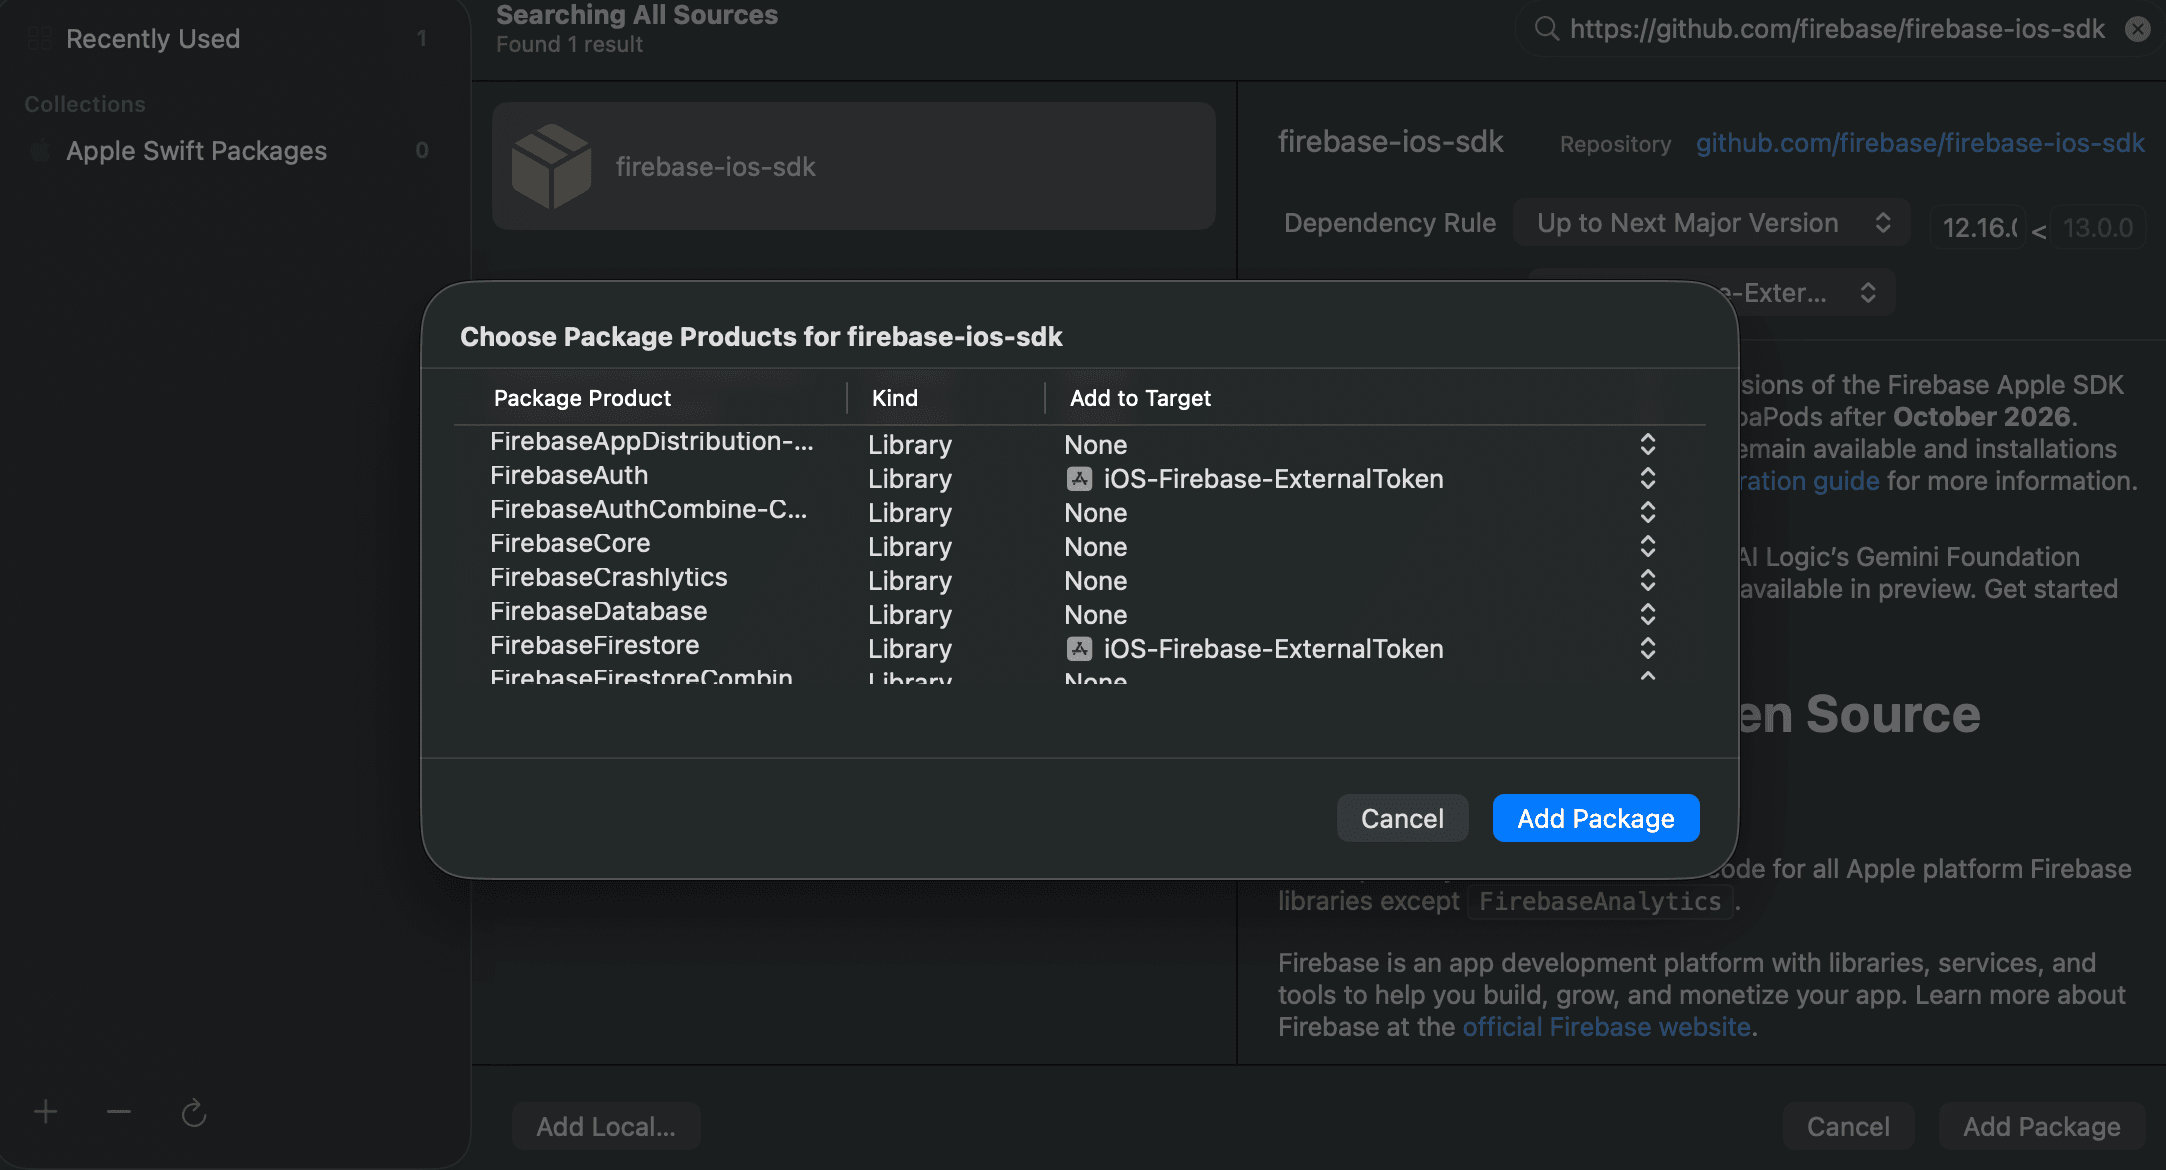Click the Add to Target column header
The width and height of the screenshot is (2166, 1170).
[x=1140, y=398]
